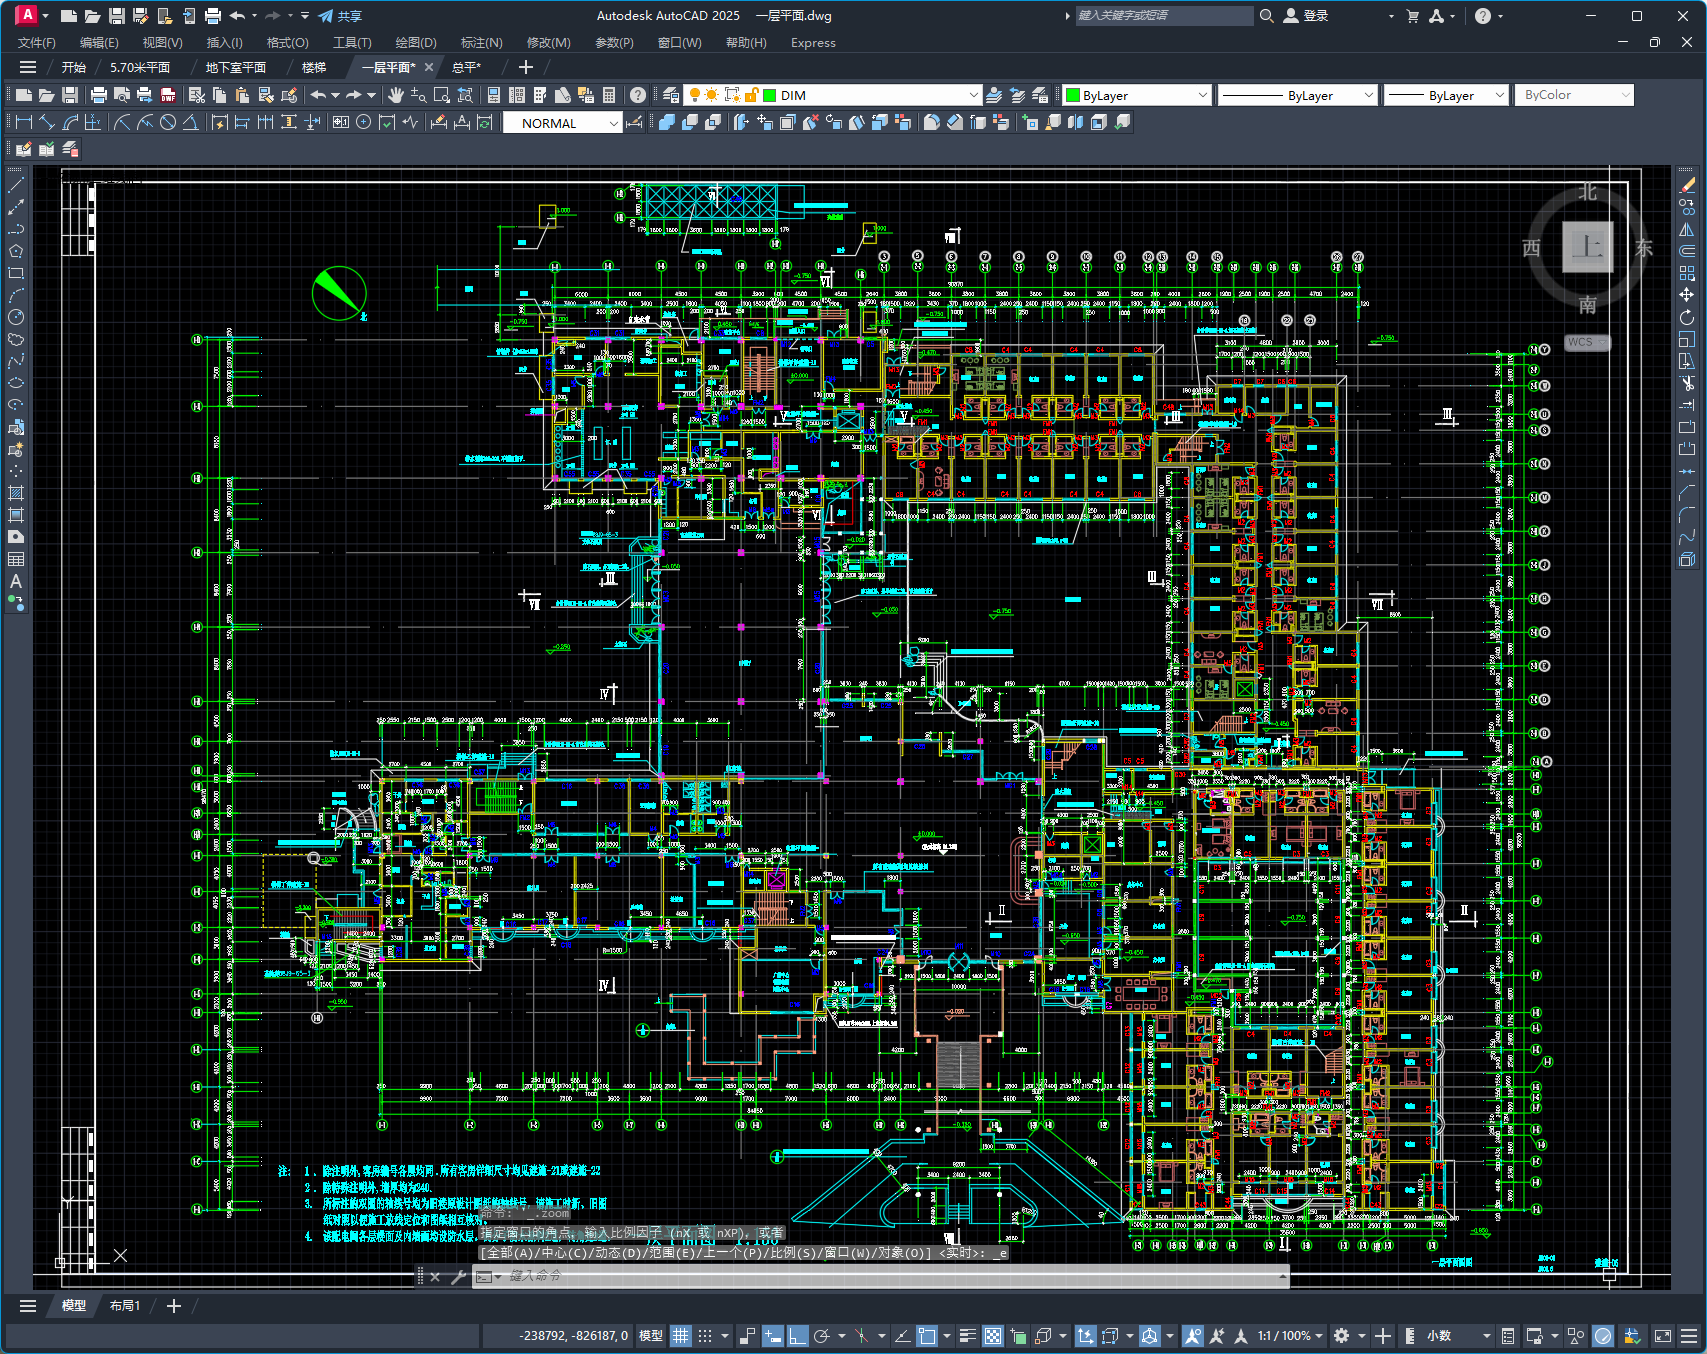Select the Erase tool in modify toolbar
Image resolution: width=1707 pixels, height=1354 pixels.
click(x=1687, y=185)
